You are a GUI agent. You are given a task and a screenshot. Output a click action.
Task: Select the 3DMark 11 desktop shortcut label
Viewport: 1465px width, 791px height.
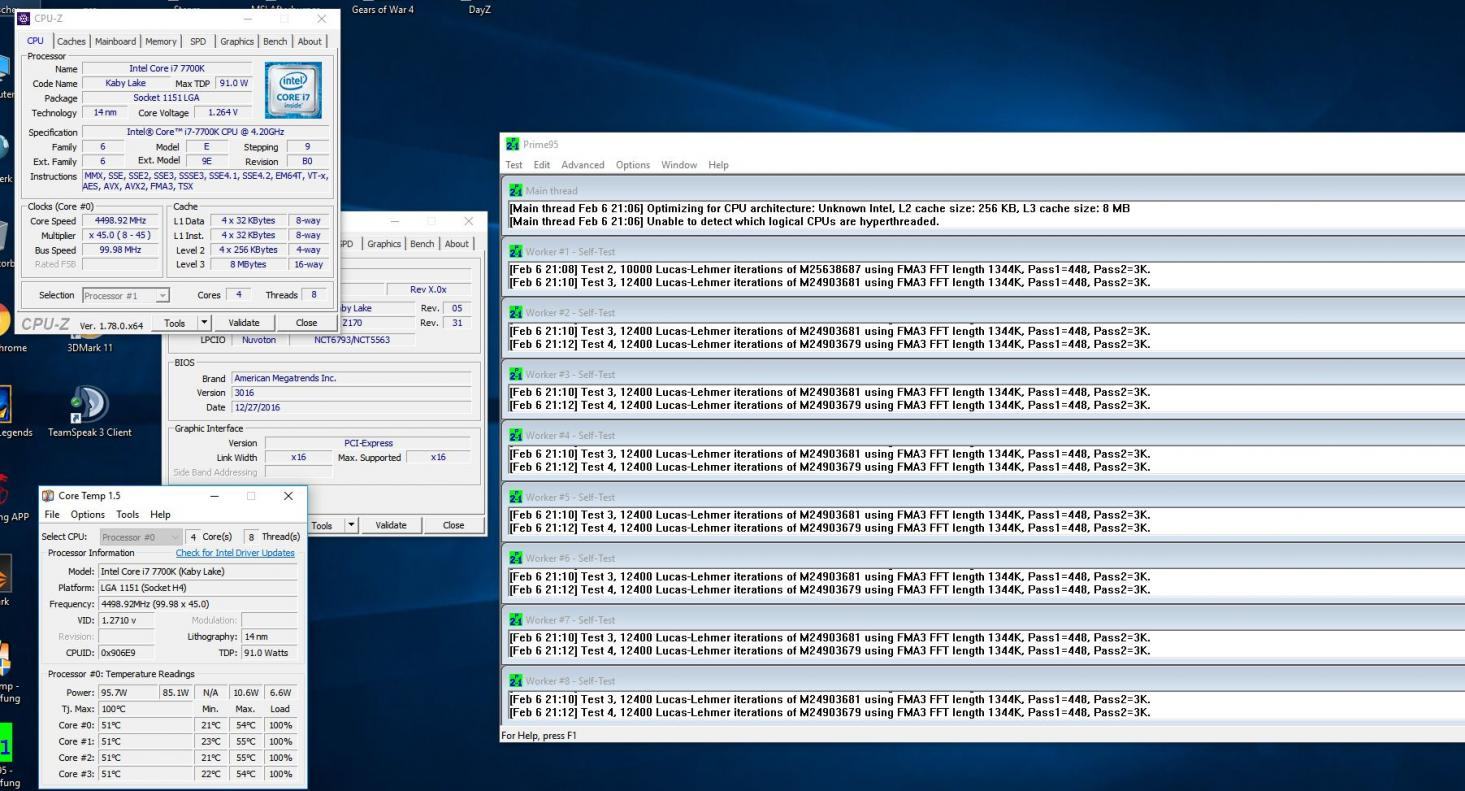pos(89,348)
